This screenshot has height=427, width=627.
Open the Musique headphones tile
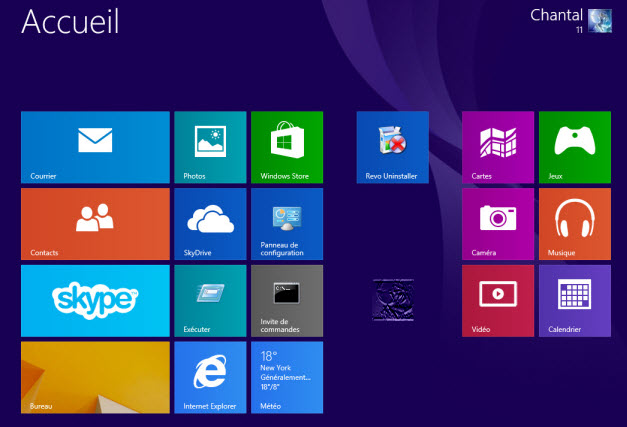click(x=574, y=224)
